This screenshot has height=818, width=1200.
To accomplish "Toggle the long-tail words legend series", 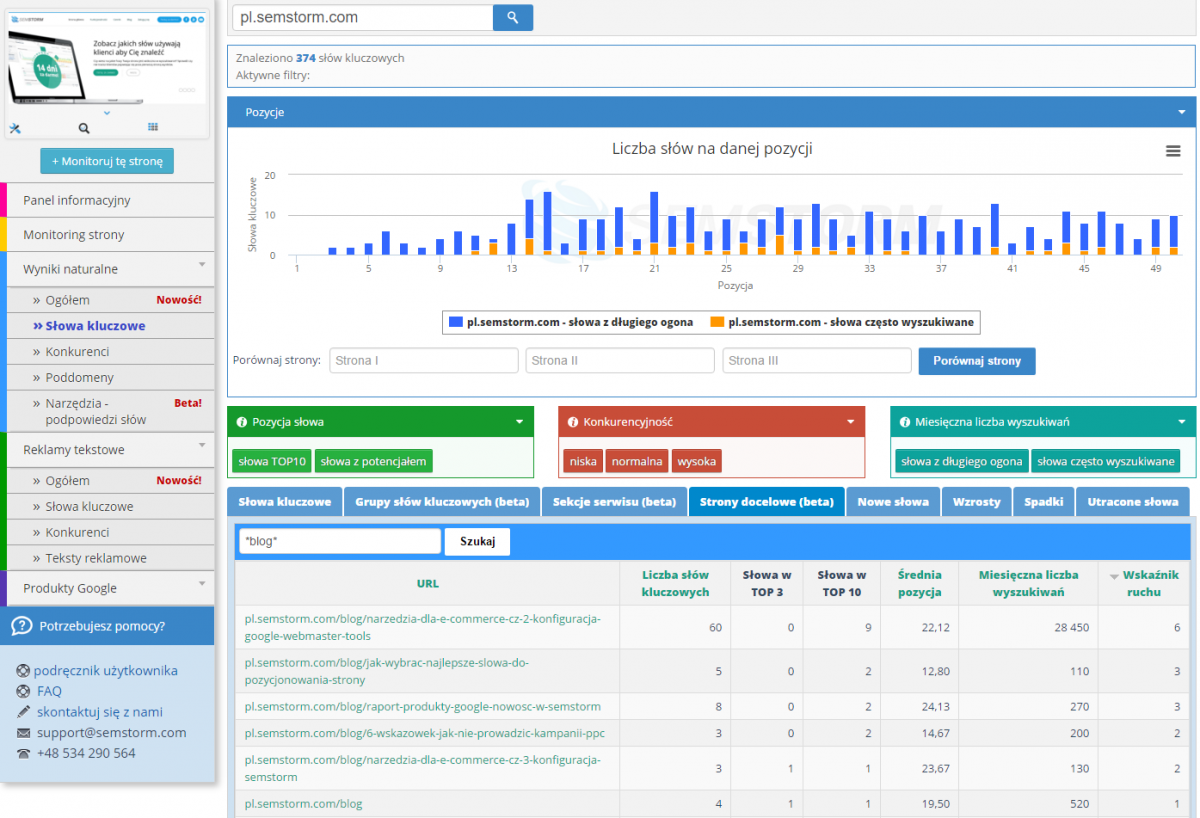I will click(571, 322).
